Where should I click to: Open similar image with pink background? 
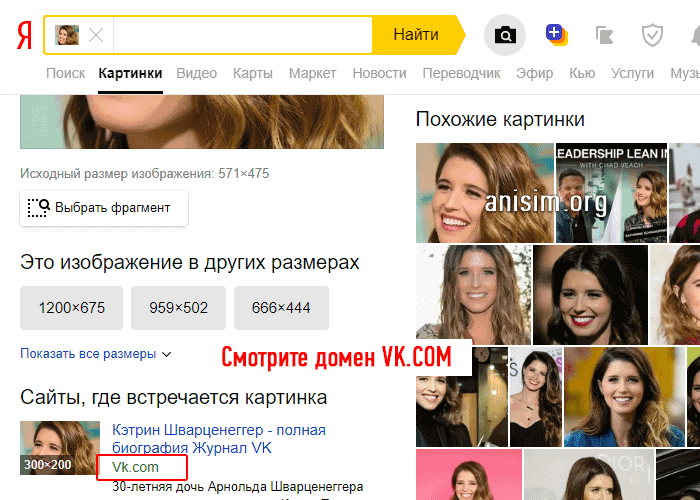click(469, 475)
